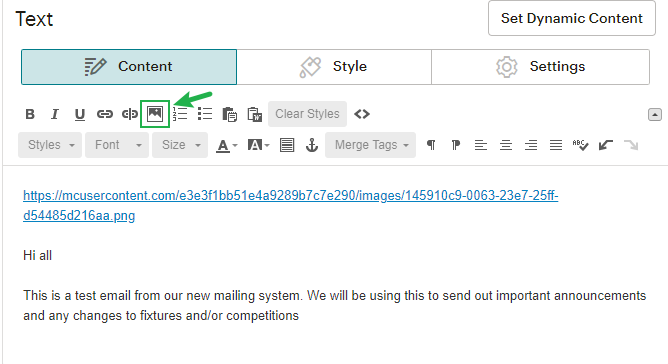
Task: Underline the selected text
Action: point(80,114)
